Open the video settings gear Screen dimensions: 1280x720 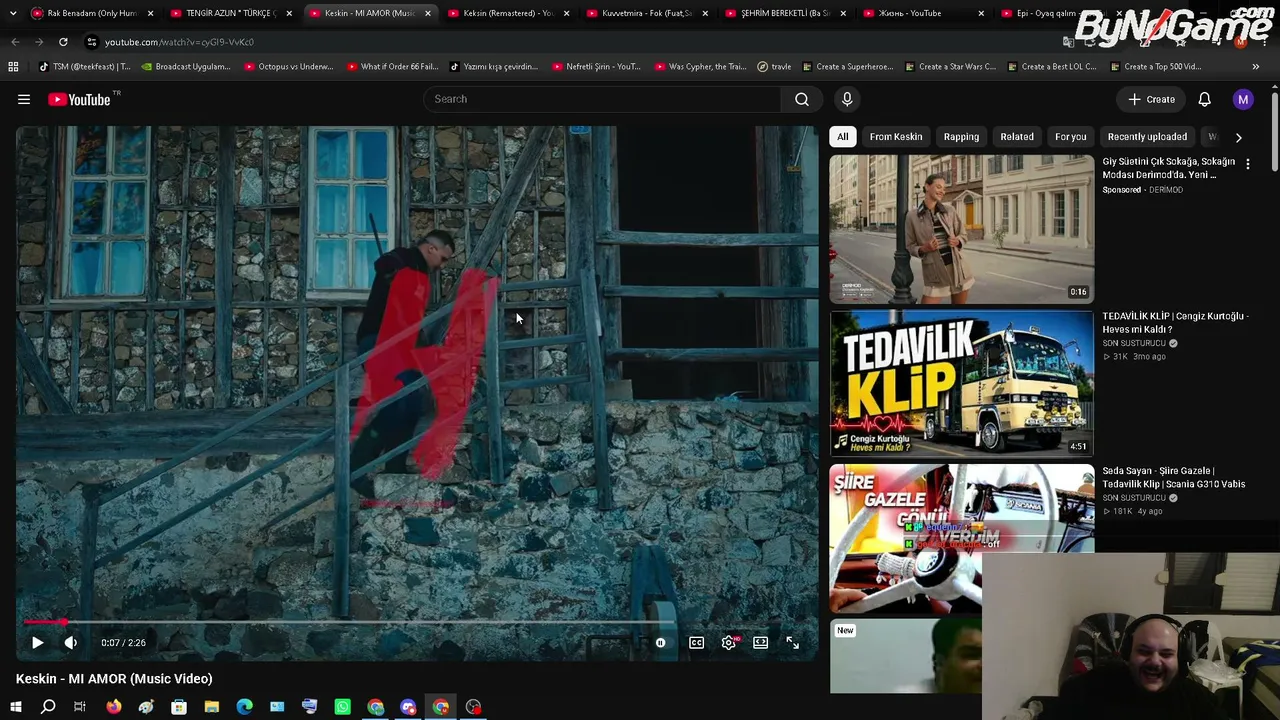point(729,643)
